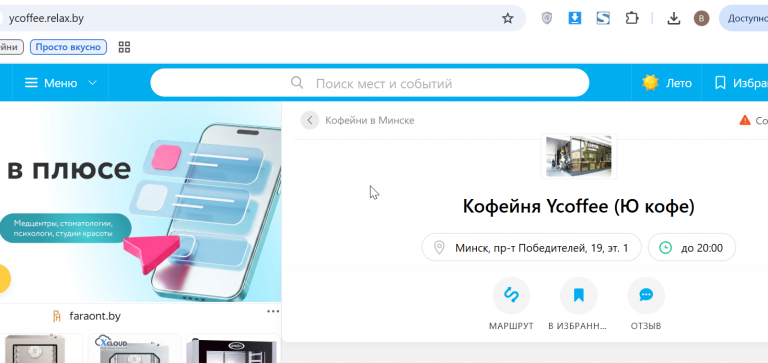The width and height of the screenshot is (768, 363).
Task: Open the address 'Минск, пр-т Победителей, 19'
Action: (531, 248)
